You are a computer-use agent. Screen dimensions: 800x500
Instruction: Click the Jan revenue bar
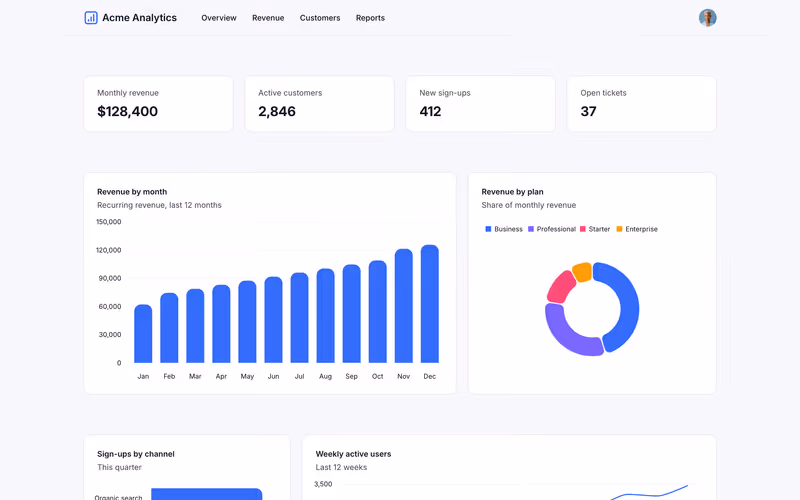pyautogui.click(x=143, y=334)
